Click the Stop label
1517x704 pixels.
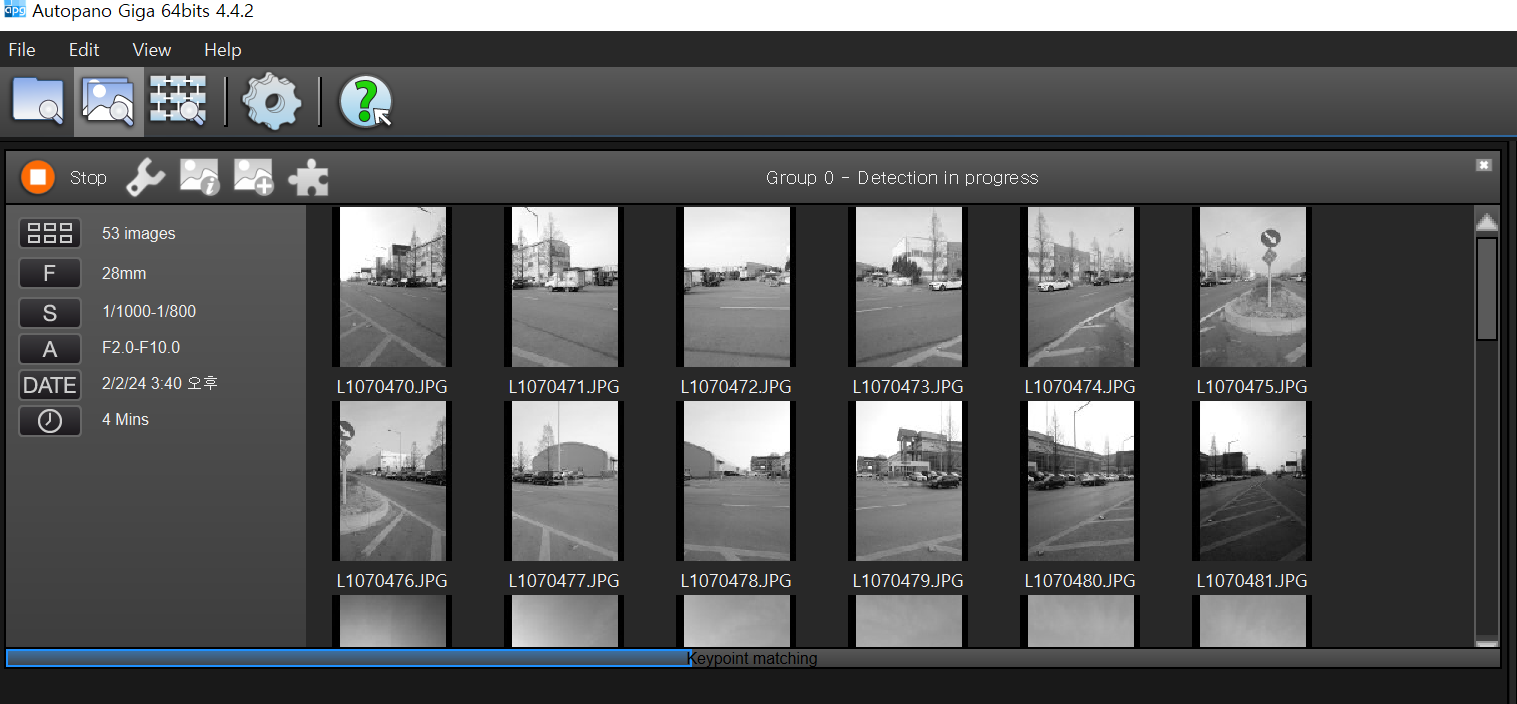89,178
